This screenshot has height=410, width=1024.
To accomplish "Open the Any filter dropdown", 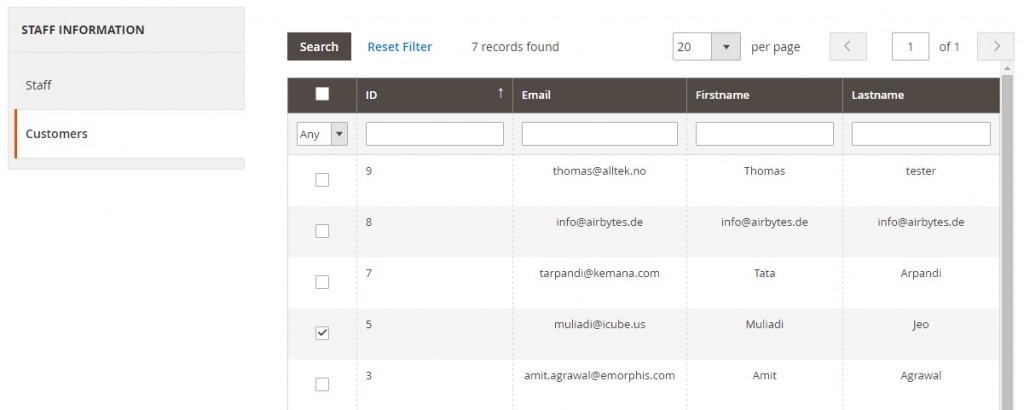I will (x=322, y=134).
